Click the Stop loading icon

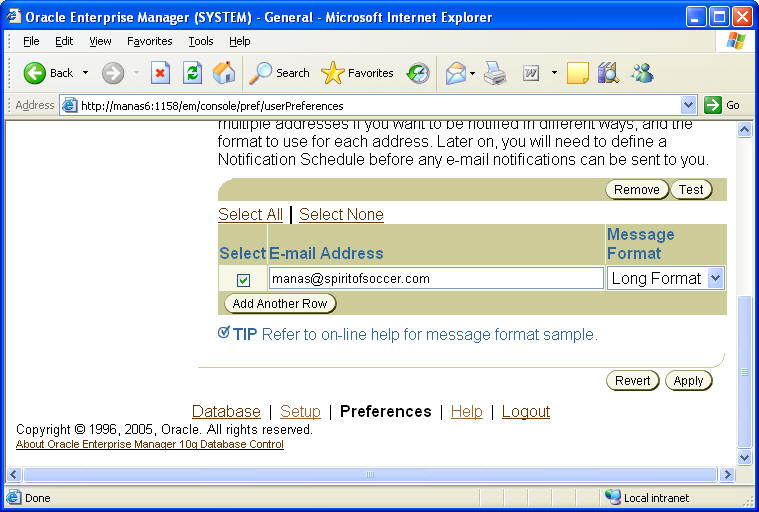click(x=160, y=73)
